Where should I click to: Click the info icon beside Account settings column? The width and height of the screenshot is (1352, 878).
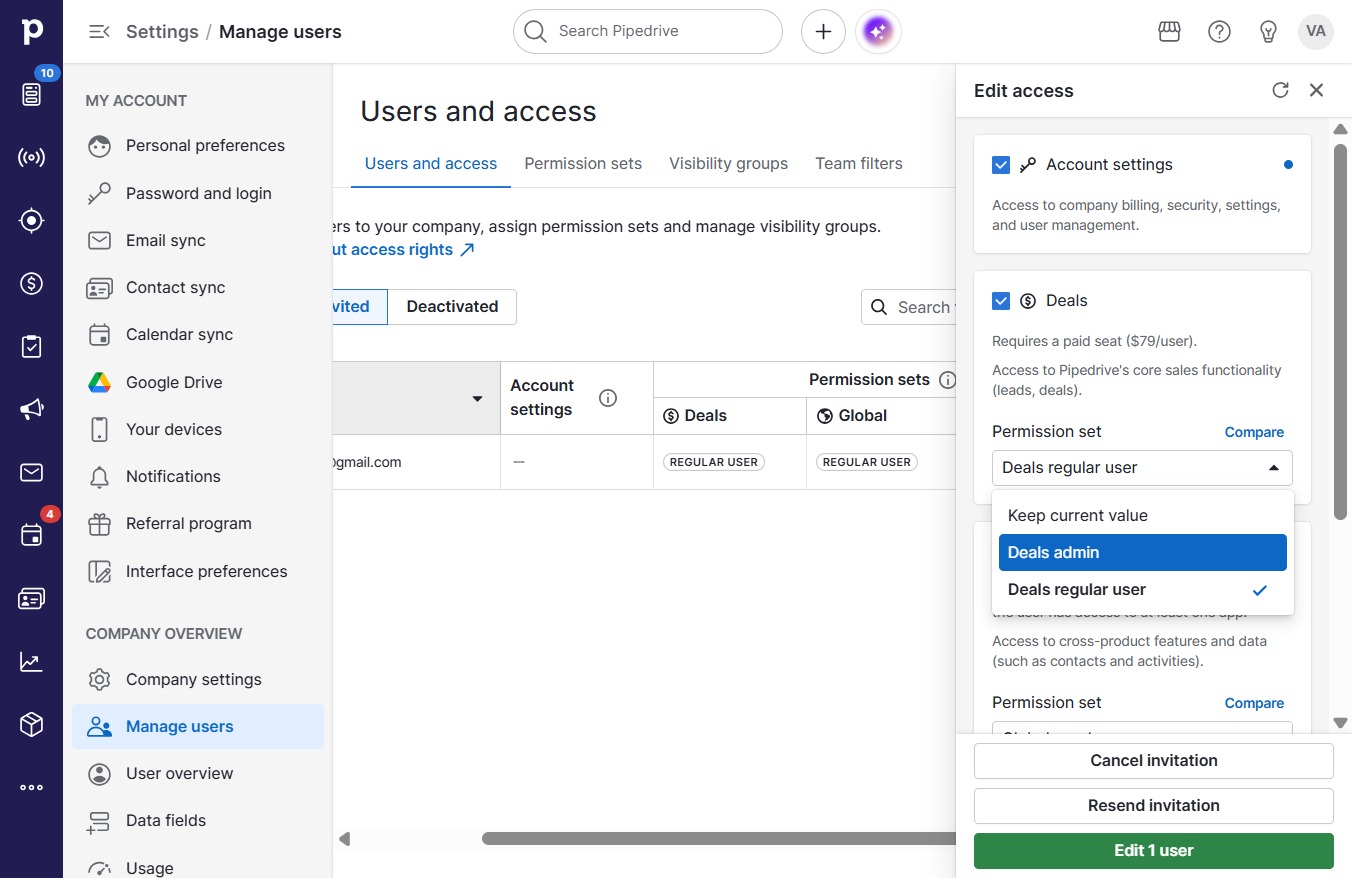pyautogui.click(x=607, y=398)
